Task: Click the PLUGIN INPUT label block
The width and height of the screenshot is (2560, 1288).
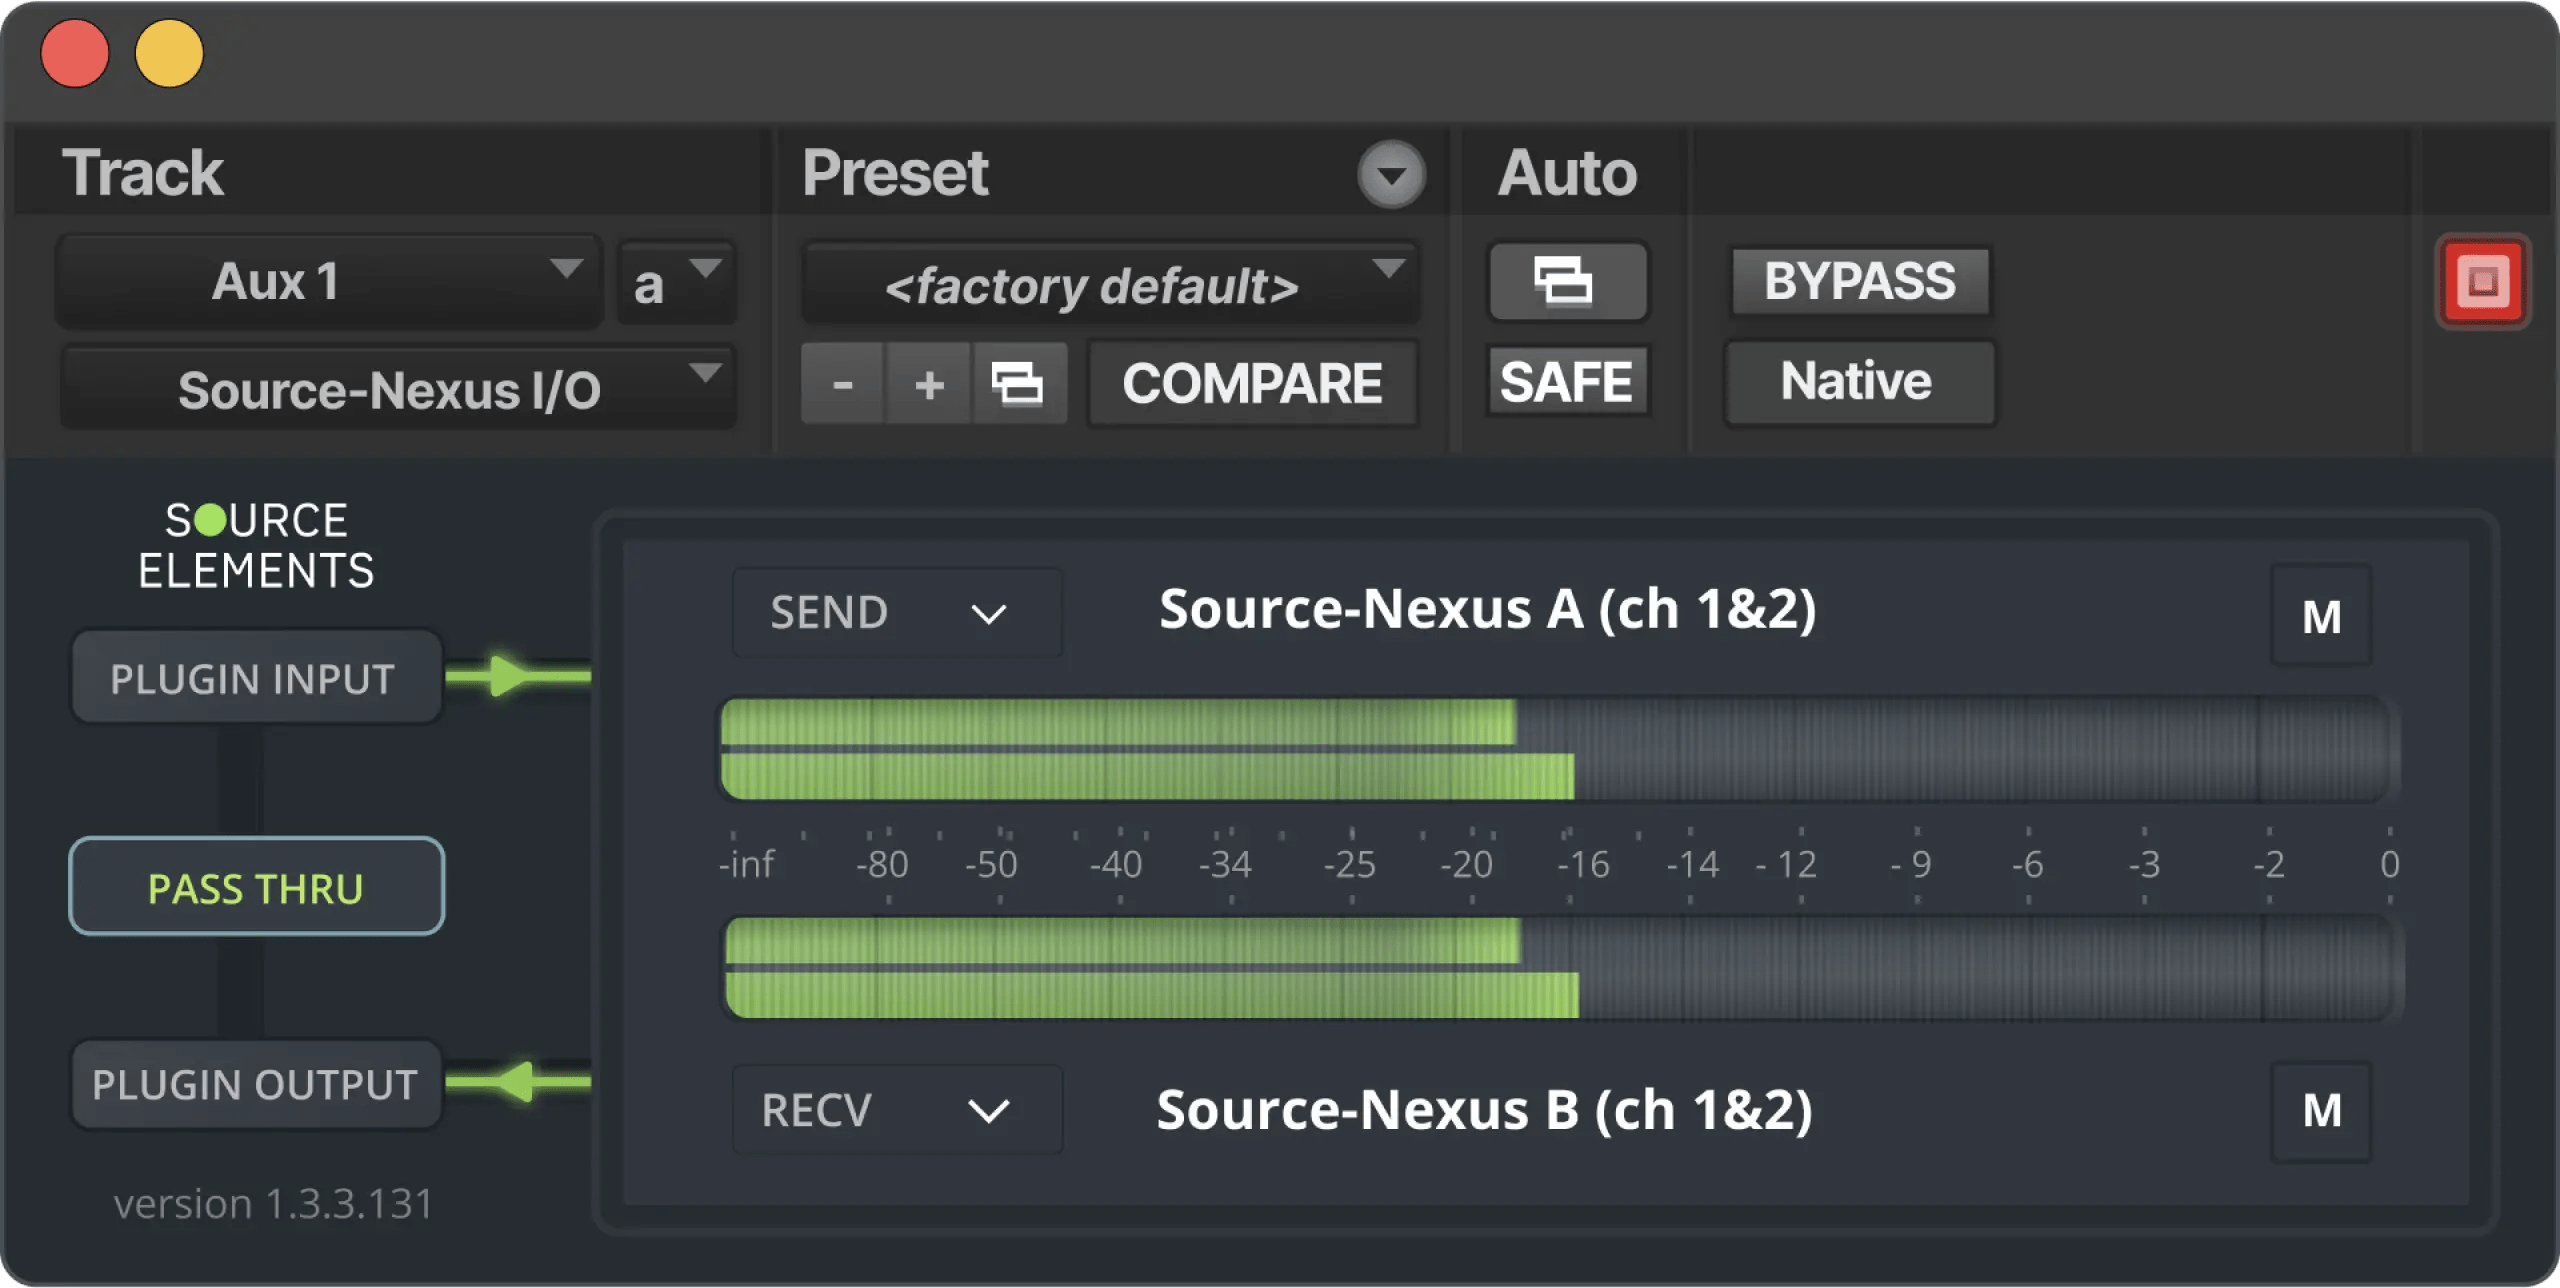Action: (255, 676)
